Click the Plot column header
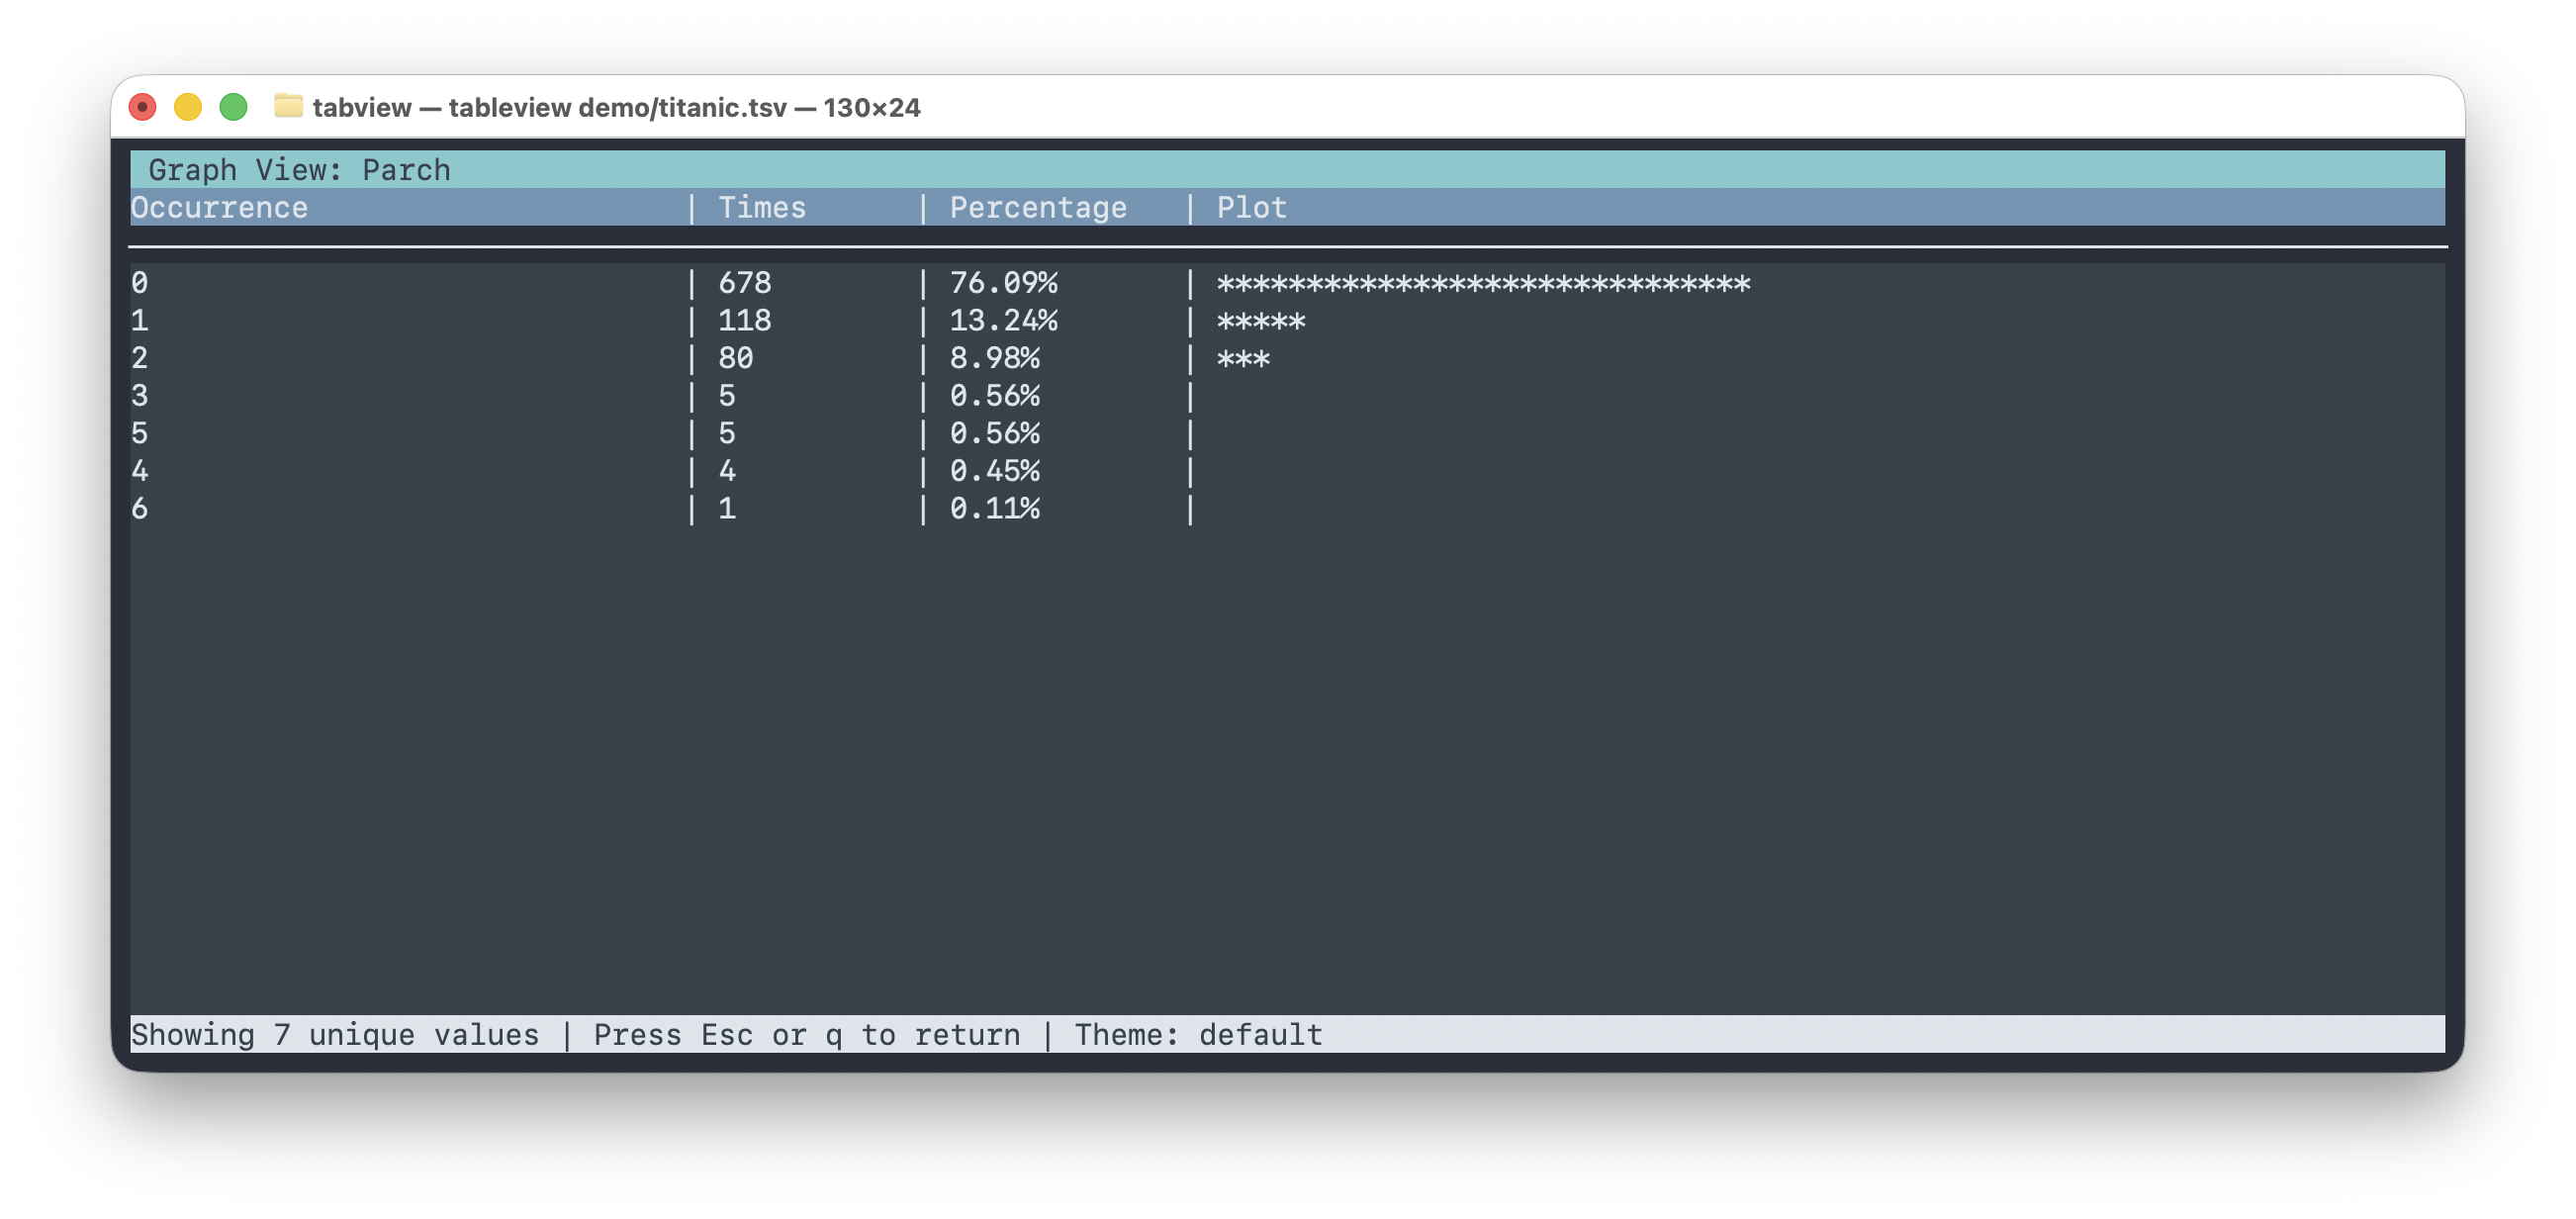Image resolution: width=2576 pixels, height=1219 pixels. pyautogui.click(x=1250, y=207)
